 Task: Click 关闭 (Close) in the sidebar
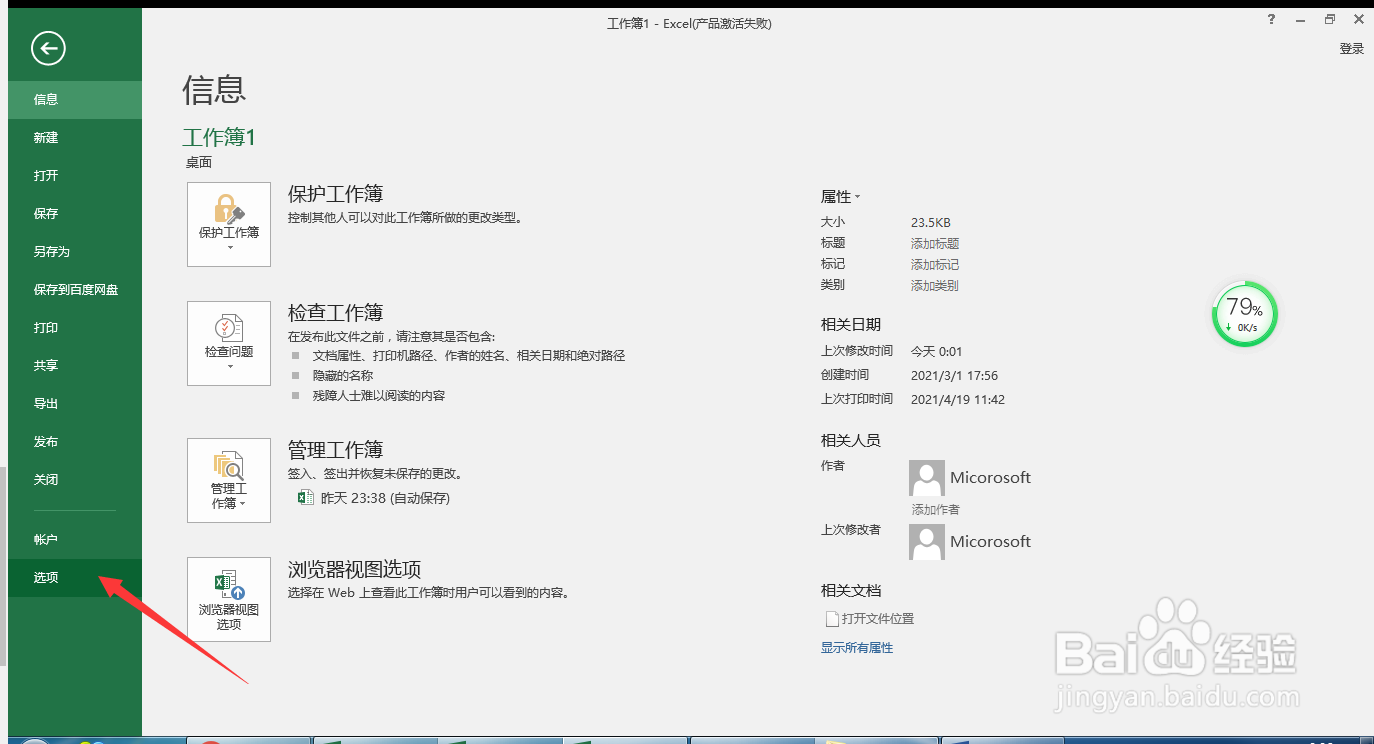click(x=75, y=480)
